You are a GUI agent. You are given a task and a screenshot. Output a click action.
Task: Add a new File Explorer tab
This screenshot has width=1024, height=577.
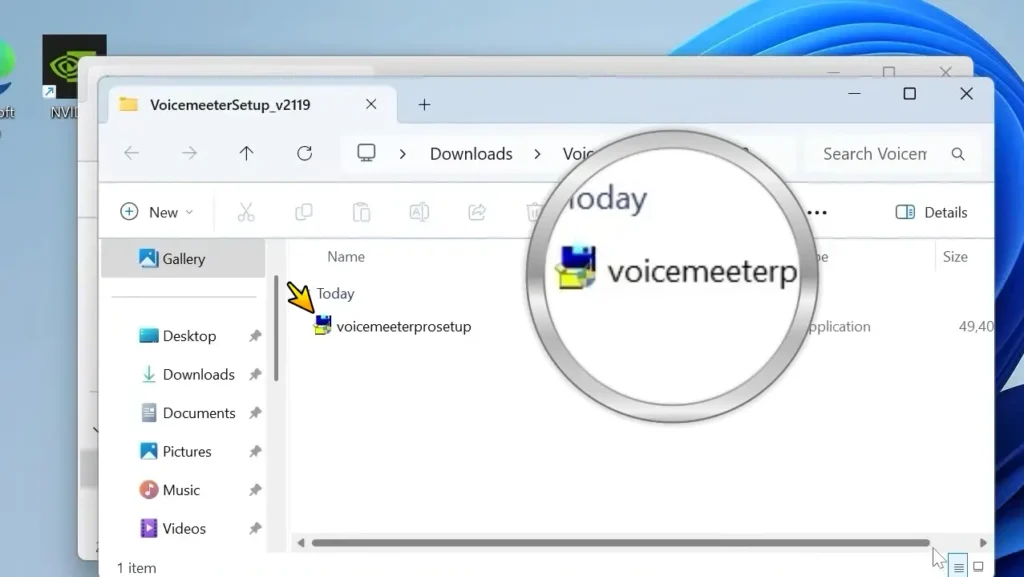(424, 104)
